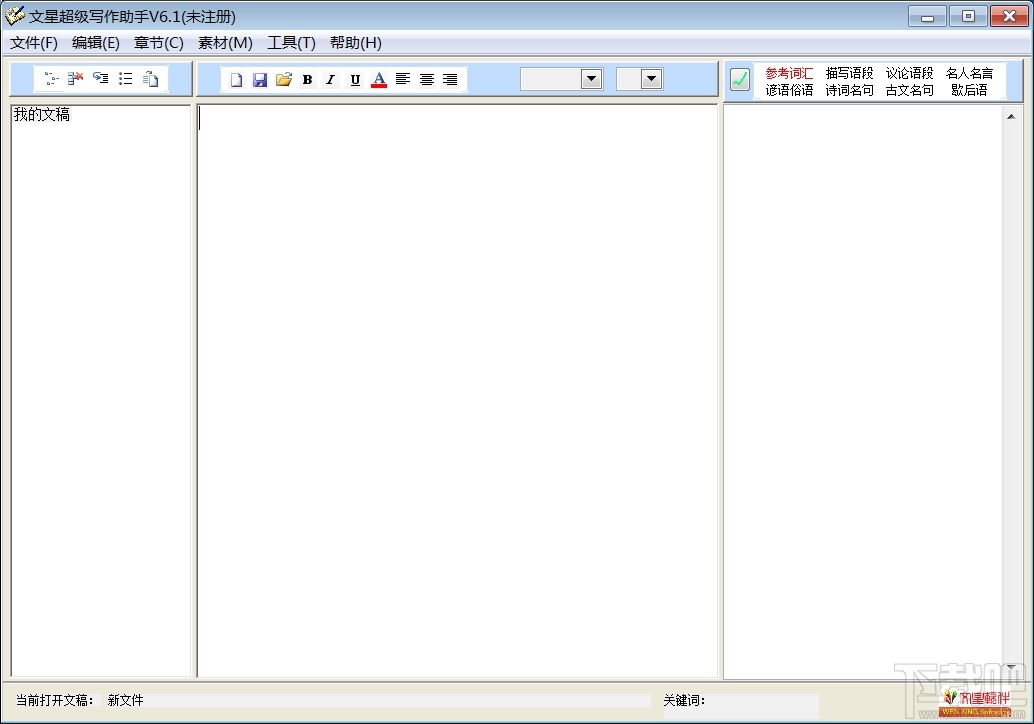Toggle italic formatting with the I icon

tap(331, 80)
